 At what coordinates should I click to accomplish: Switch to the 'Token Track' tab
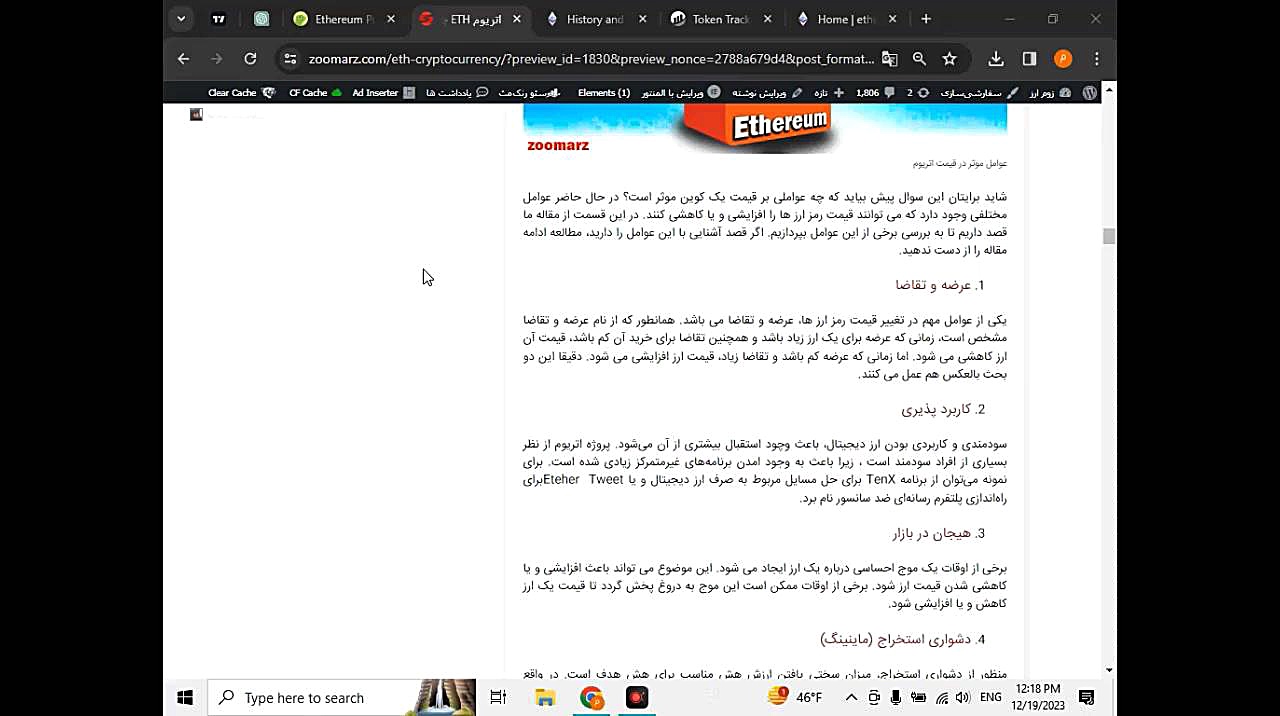pos(719,19)
